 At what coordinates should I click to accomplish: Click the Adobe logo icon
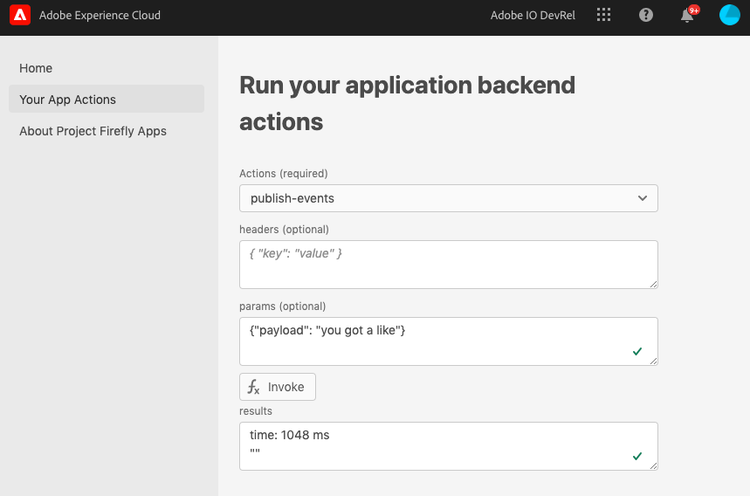click(x=20, y=16)
